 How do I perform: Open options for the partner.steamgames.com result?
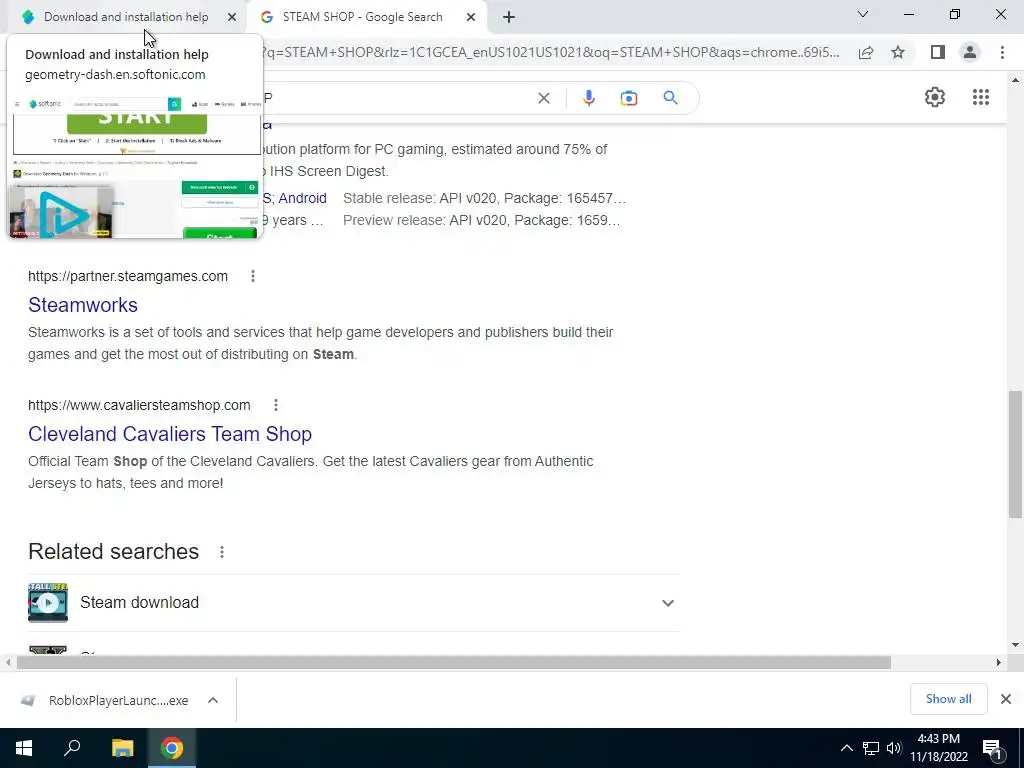point(253,276)
